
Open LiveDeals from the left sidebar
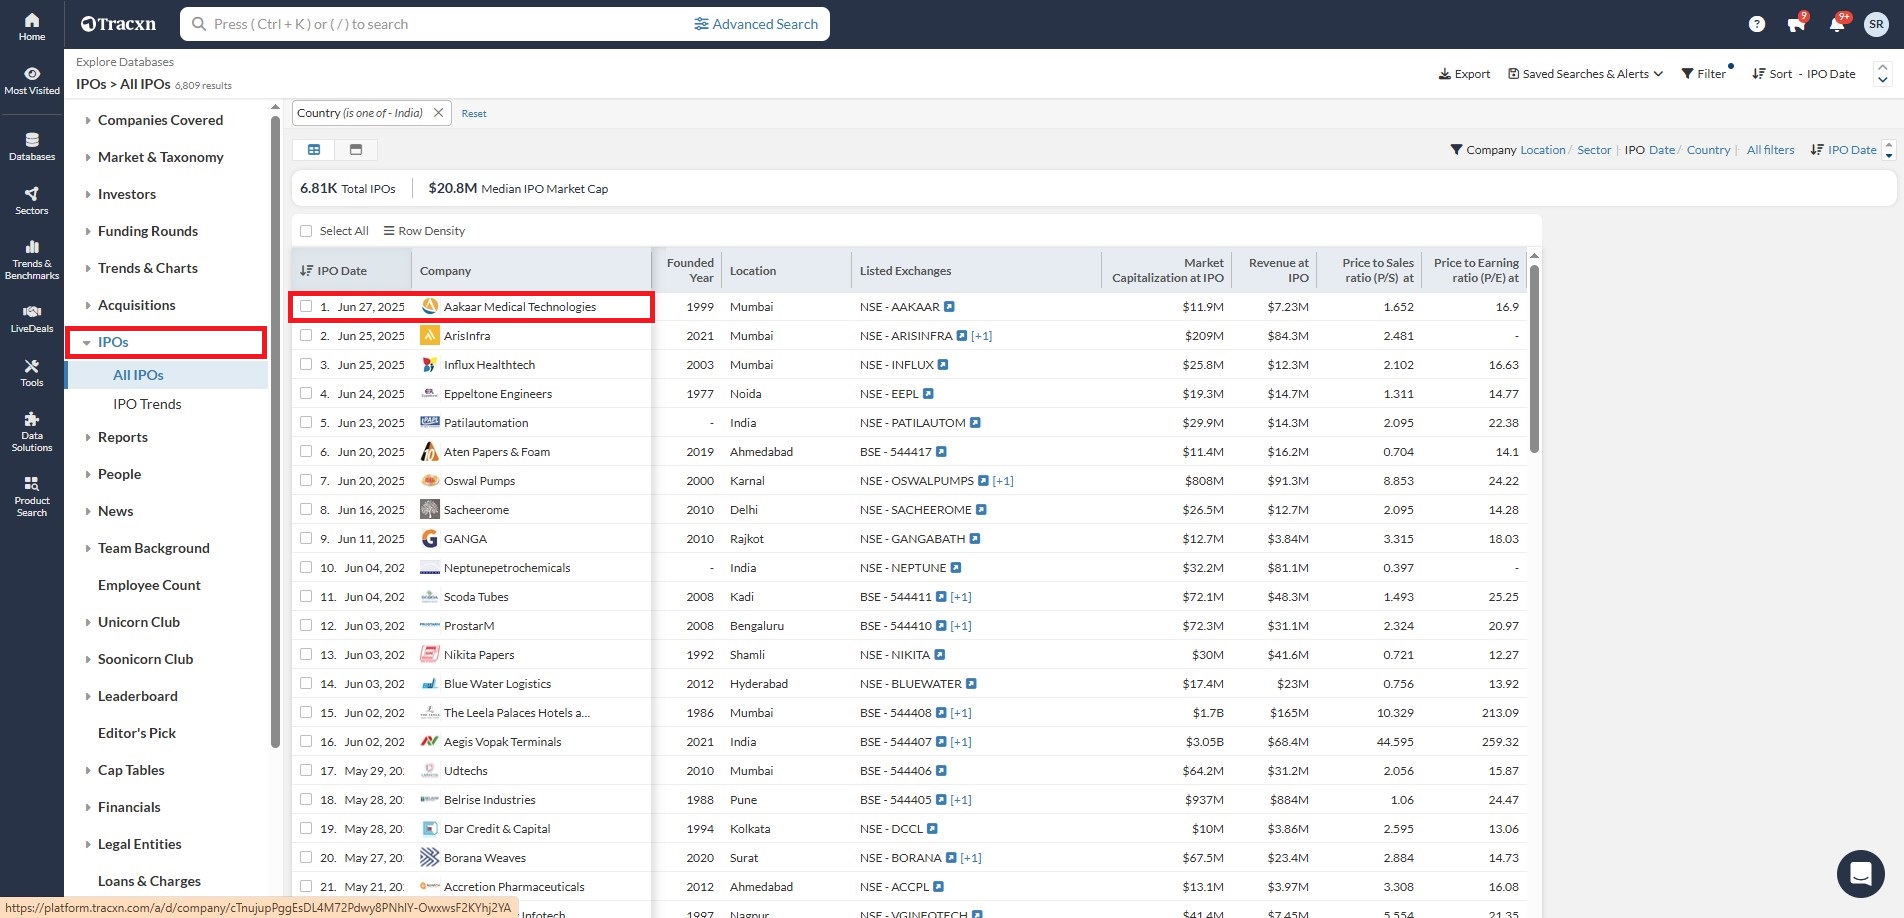click(32, 318)
